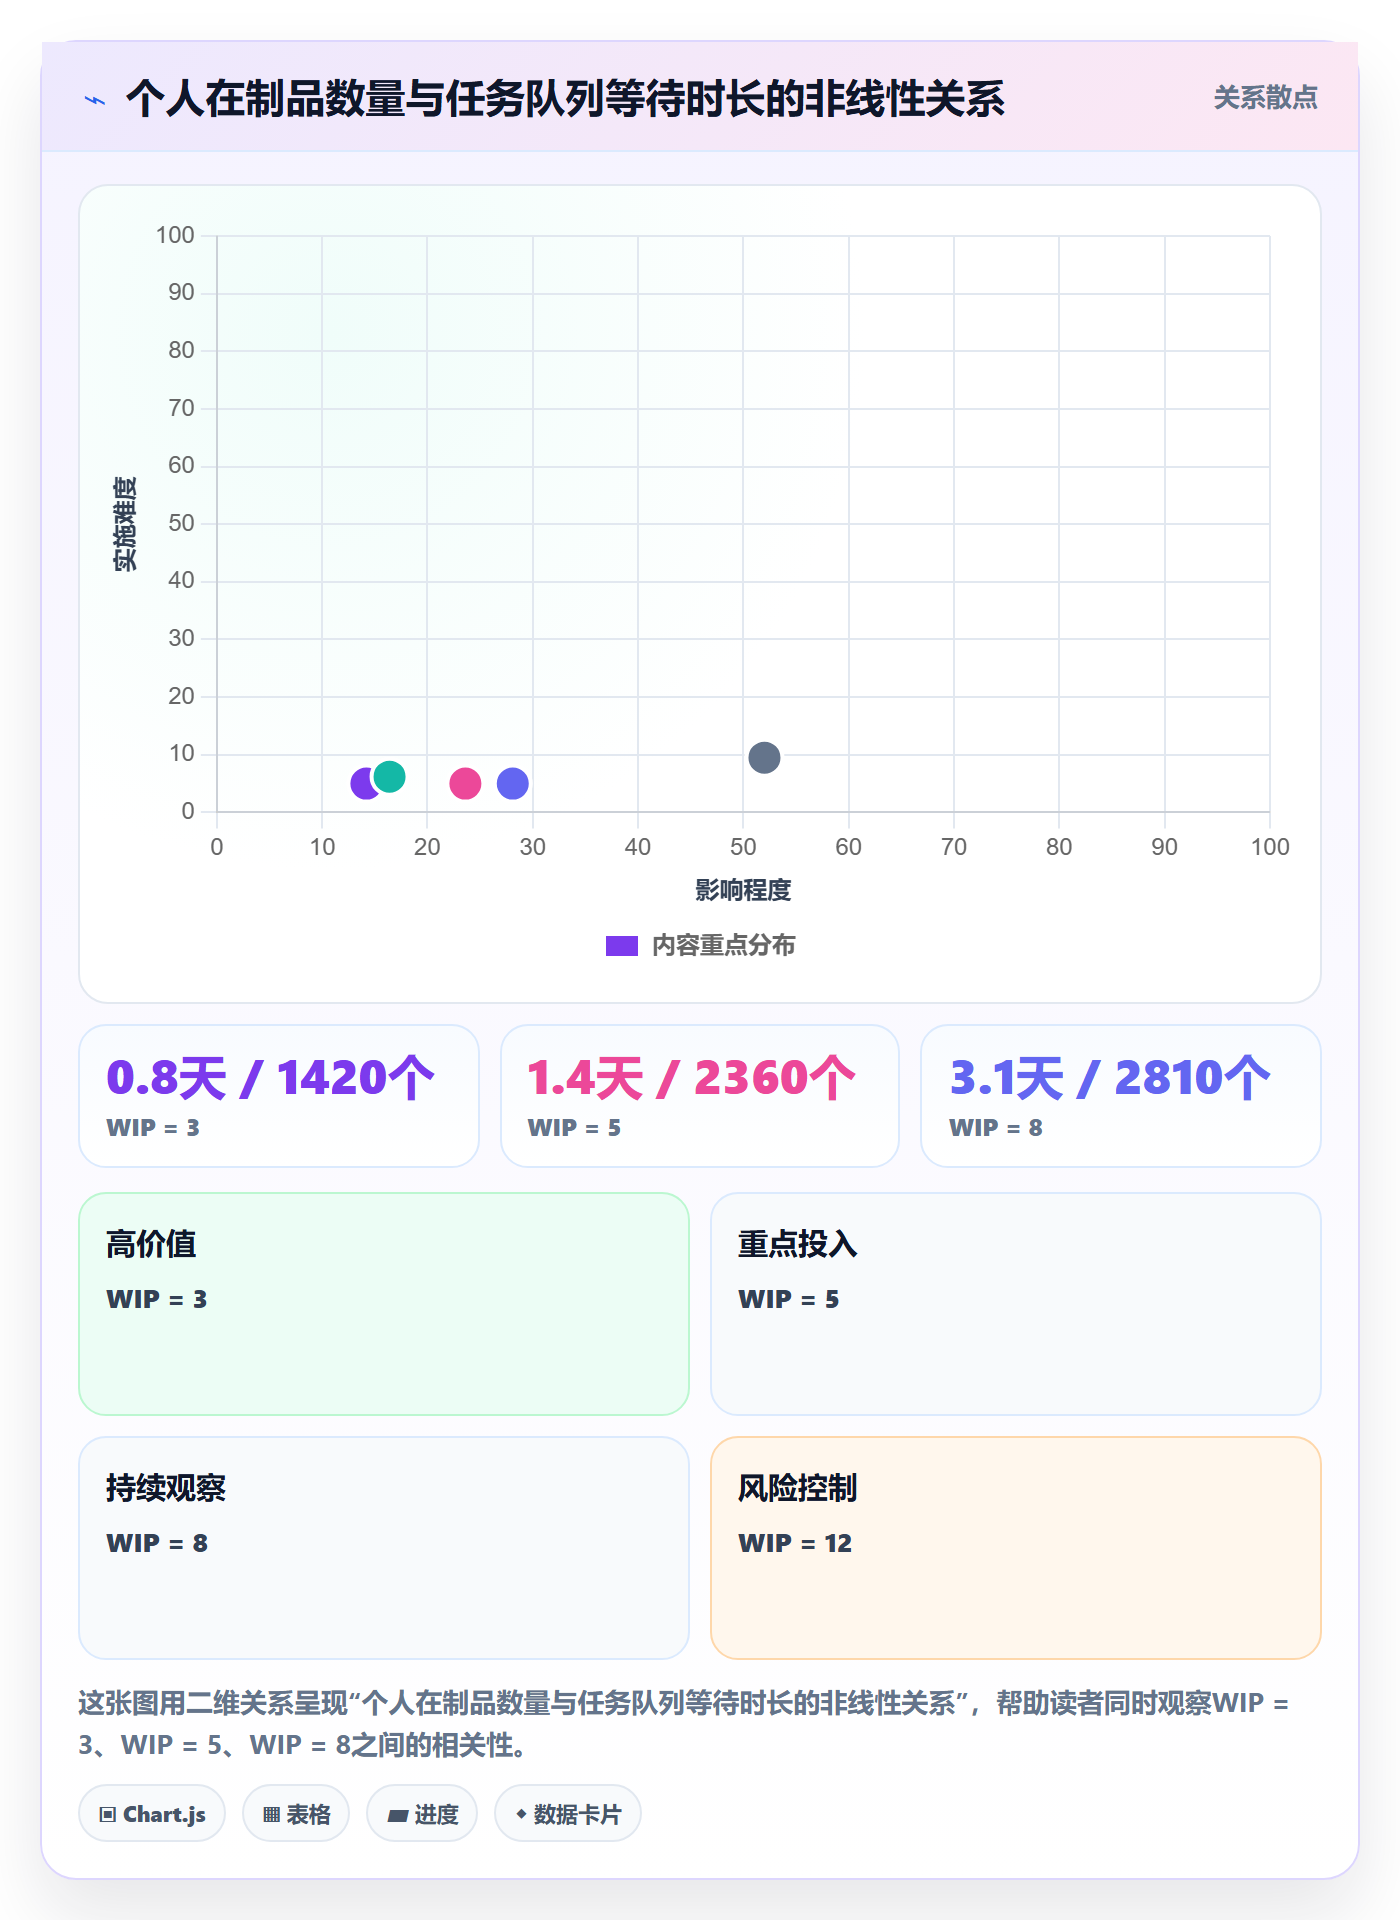Viewport: 1400px width, 1920px height.
Task: Click the 进度 chip bar icon
Action: (397, 1815)
